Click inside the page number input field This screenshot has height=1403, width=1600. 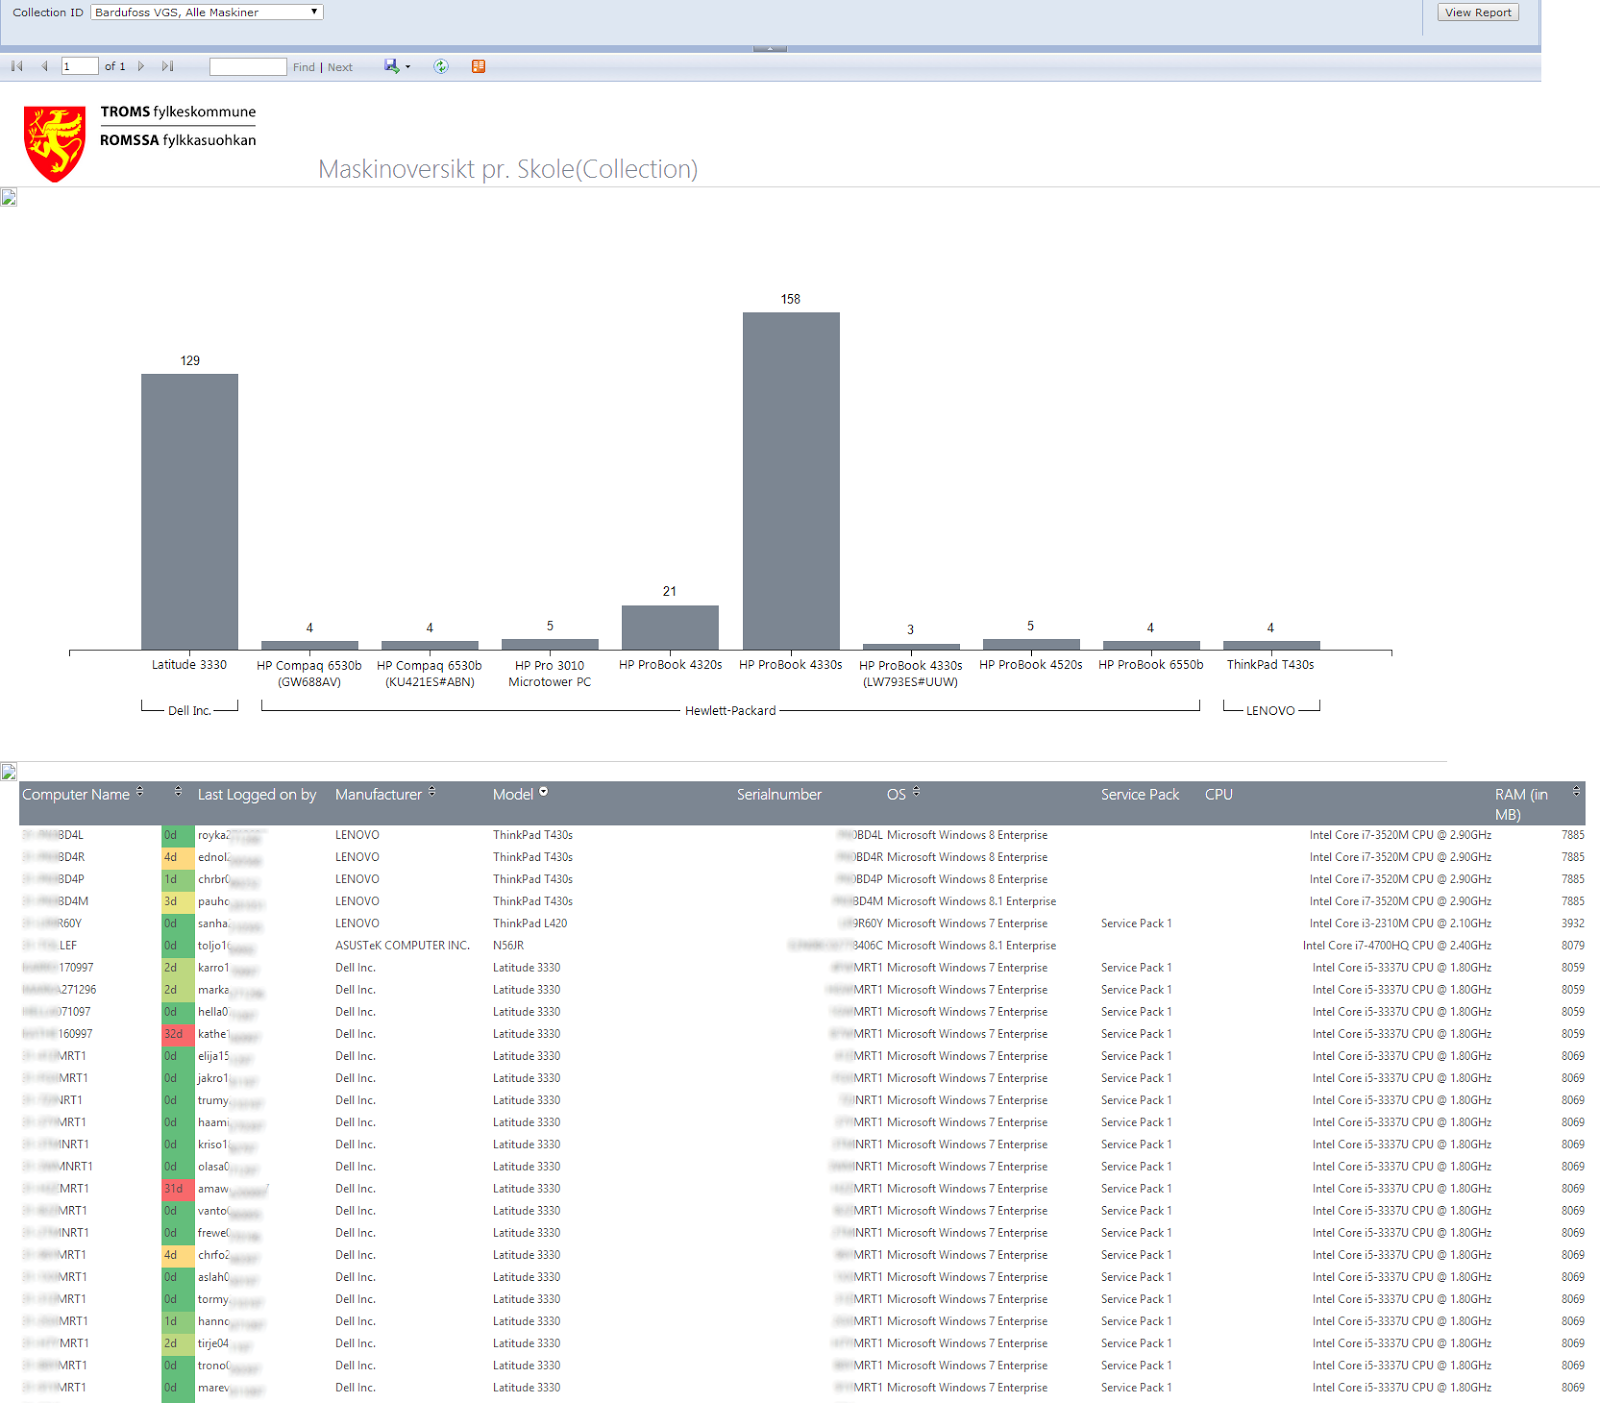click(80, 66)
